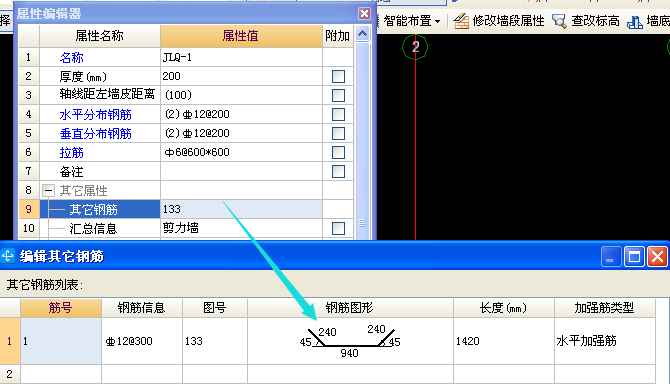Click the 筋号 column header
Image resolution: width=670 pixels, height=384 pixels.
tap(61, 308)
